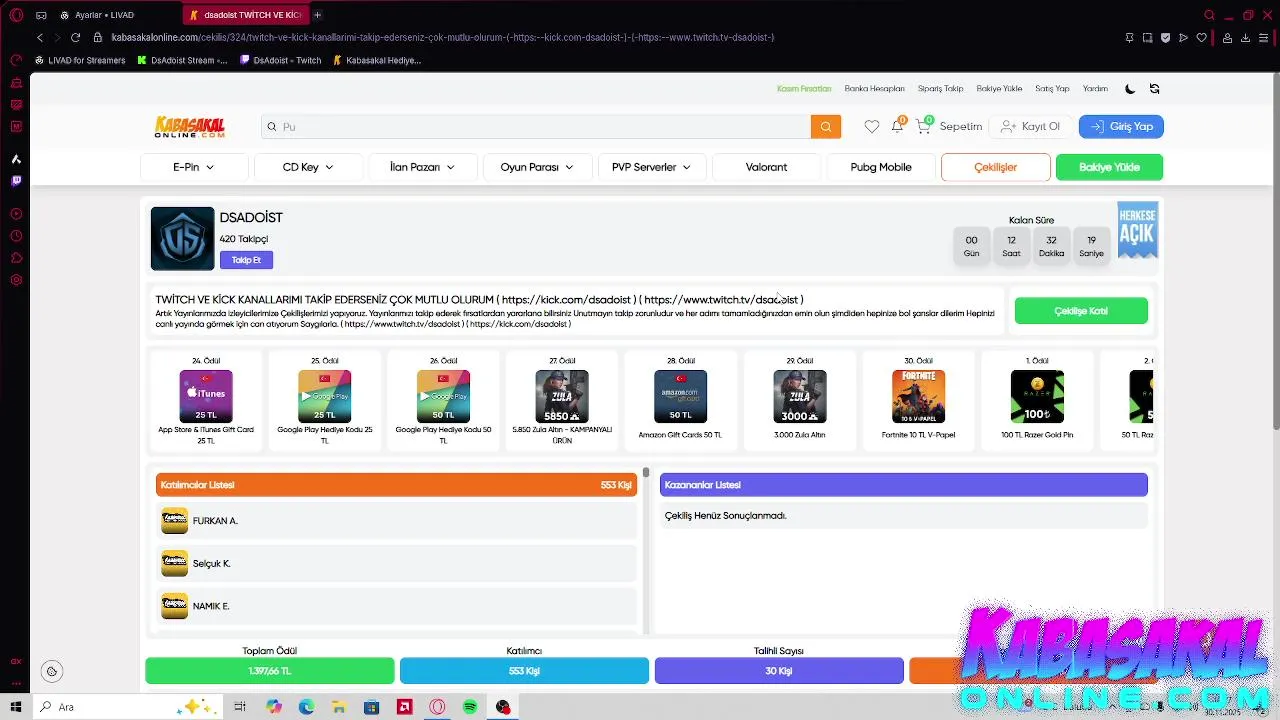
Task: Open the Çekilişler menu item
Action: (x=995, y=167)
